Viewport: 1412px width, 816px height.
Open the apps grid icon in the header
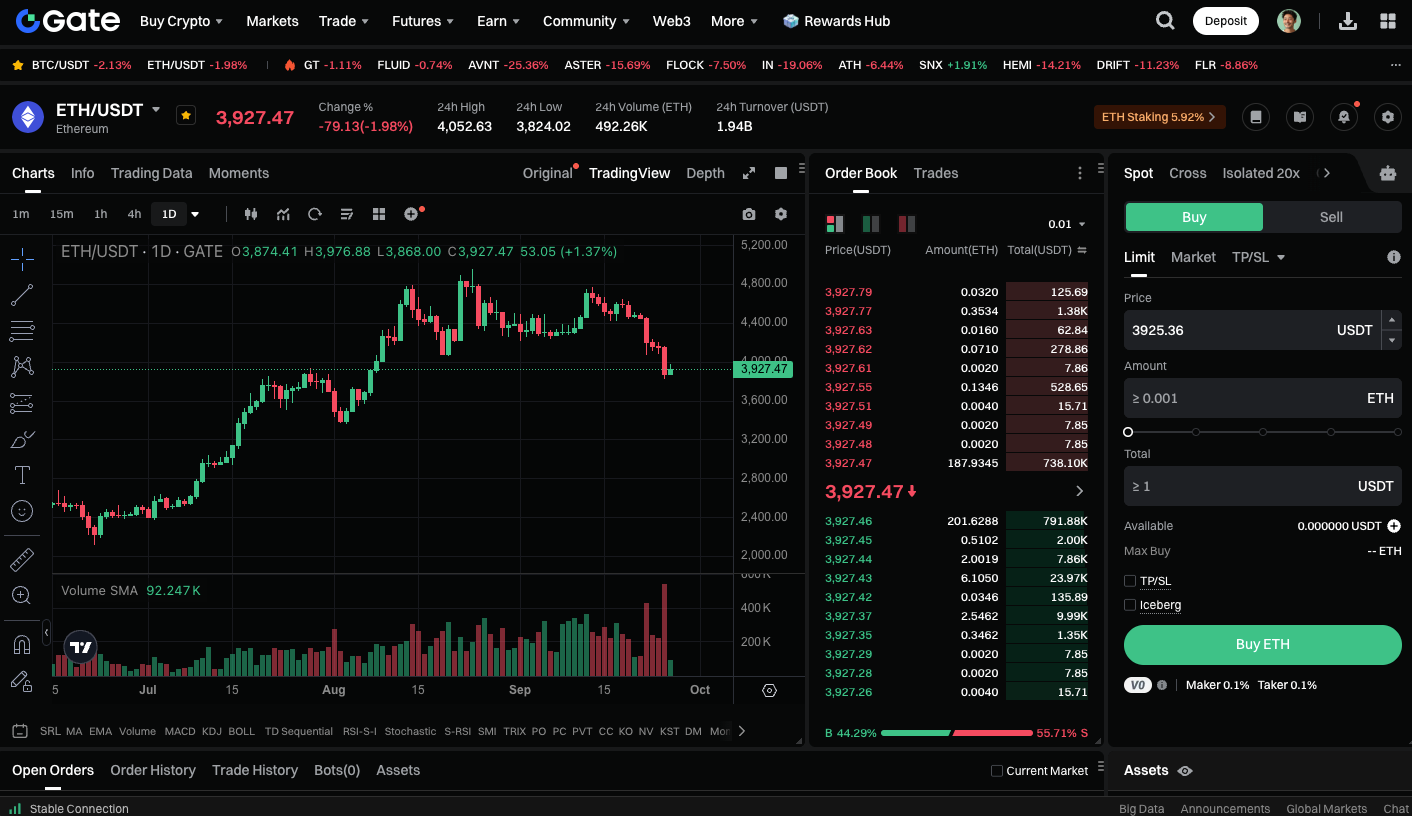click(1388, 21)
